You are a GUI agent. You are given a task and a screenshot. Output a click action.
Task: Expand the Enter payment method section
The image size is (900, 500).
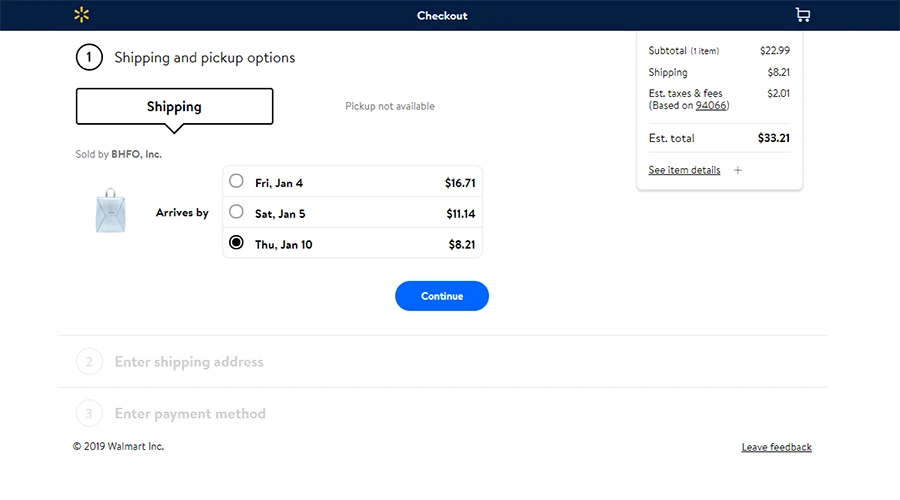coord(190,413)
